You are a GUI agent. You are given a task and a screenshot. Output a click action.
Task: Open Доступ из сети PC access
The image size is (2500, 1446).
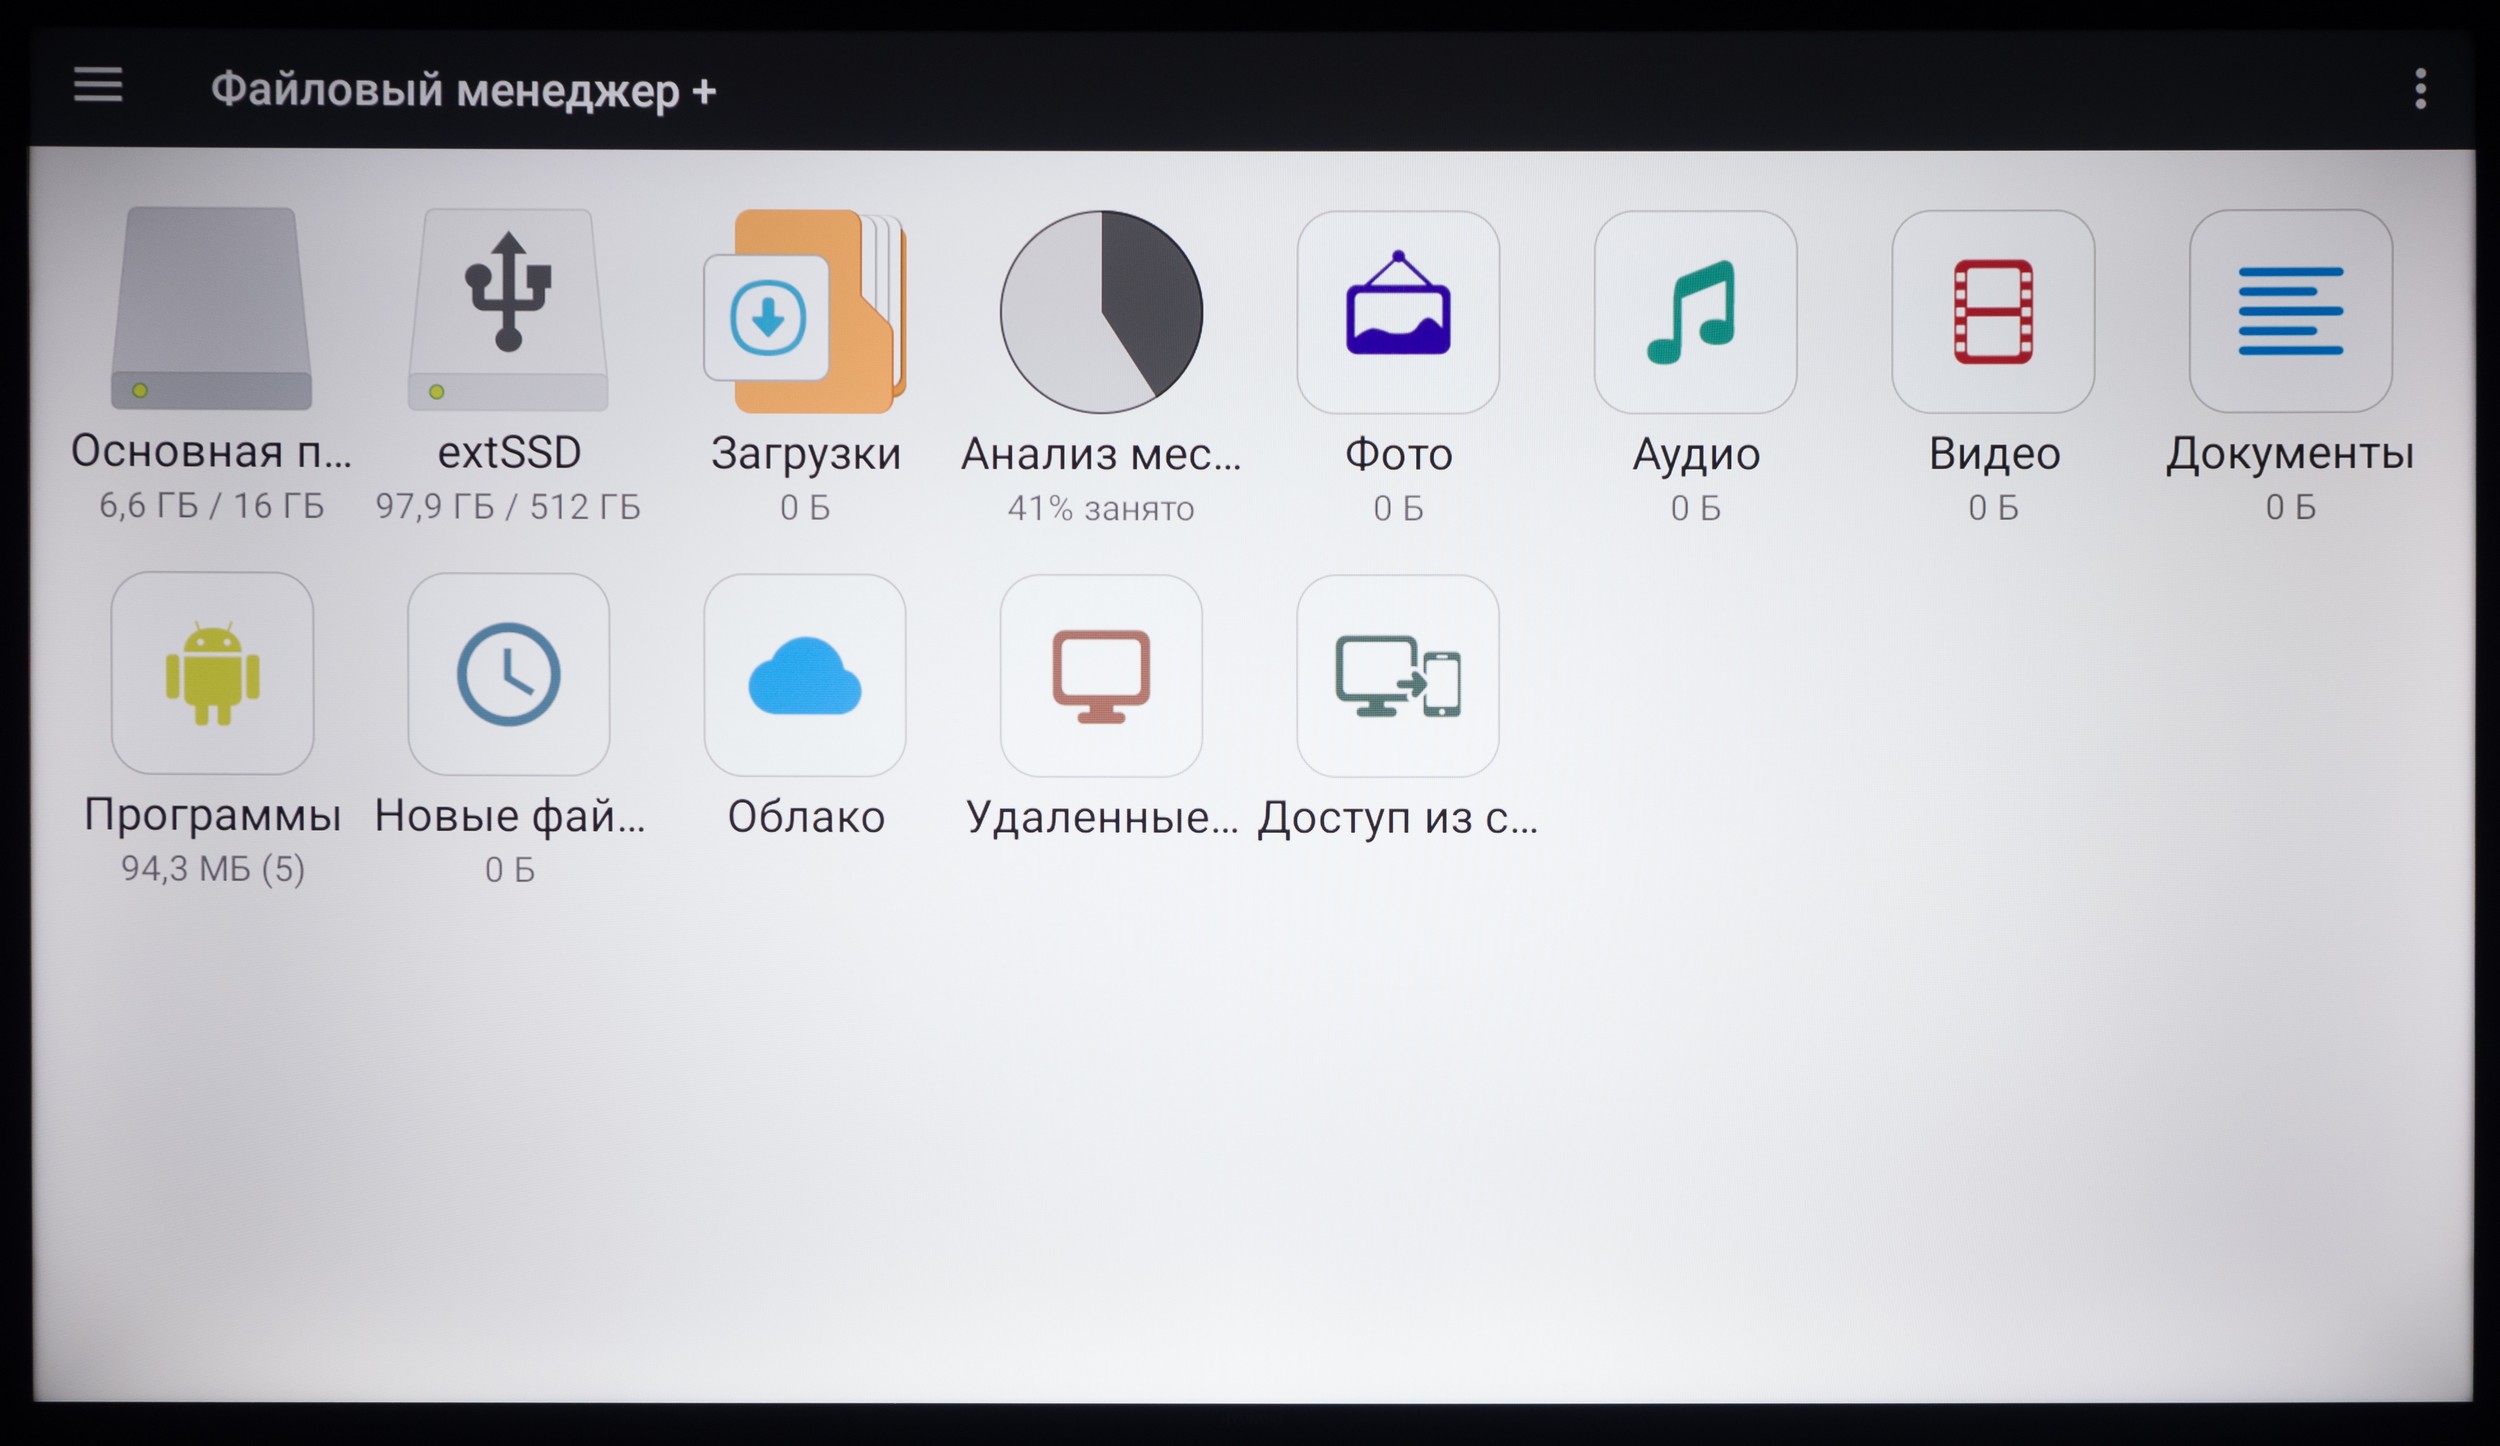point(1398,676)
